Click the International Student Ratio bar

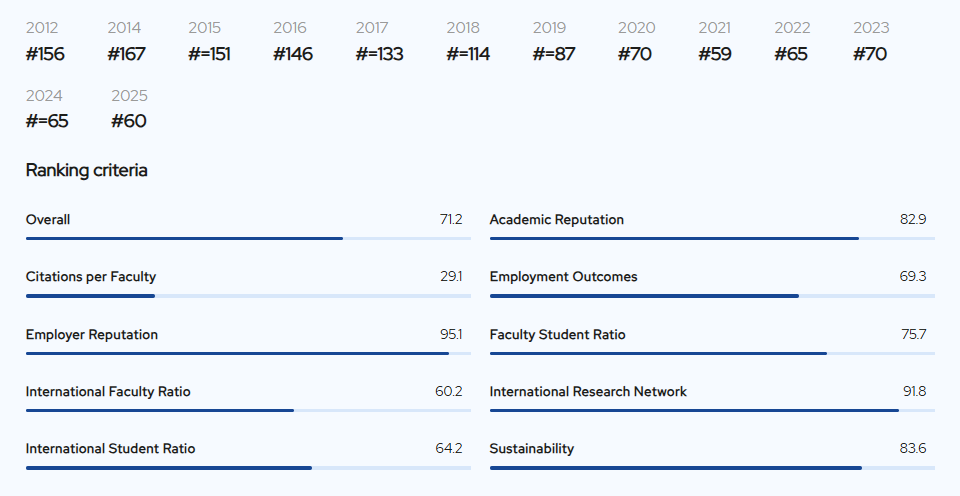pyautogui.click(x=248, y=468)
